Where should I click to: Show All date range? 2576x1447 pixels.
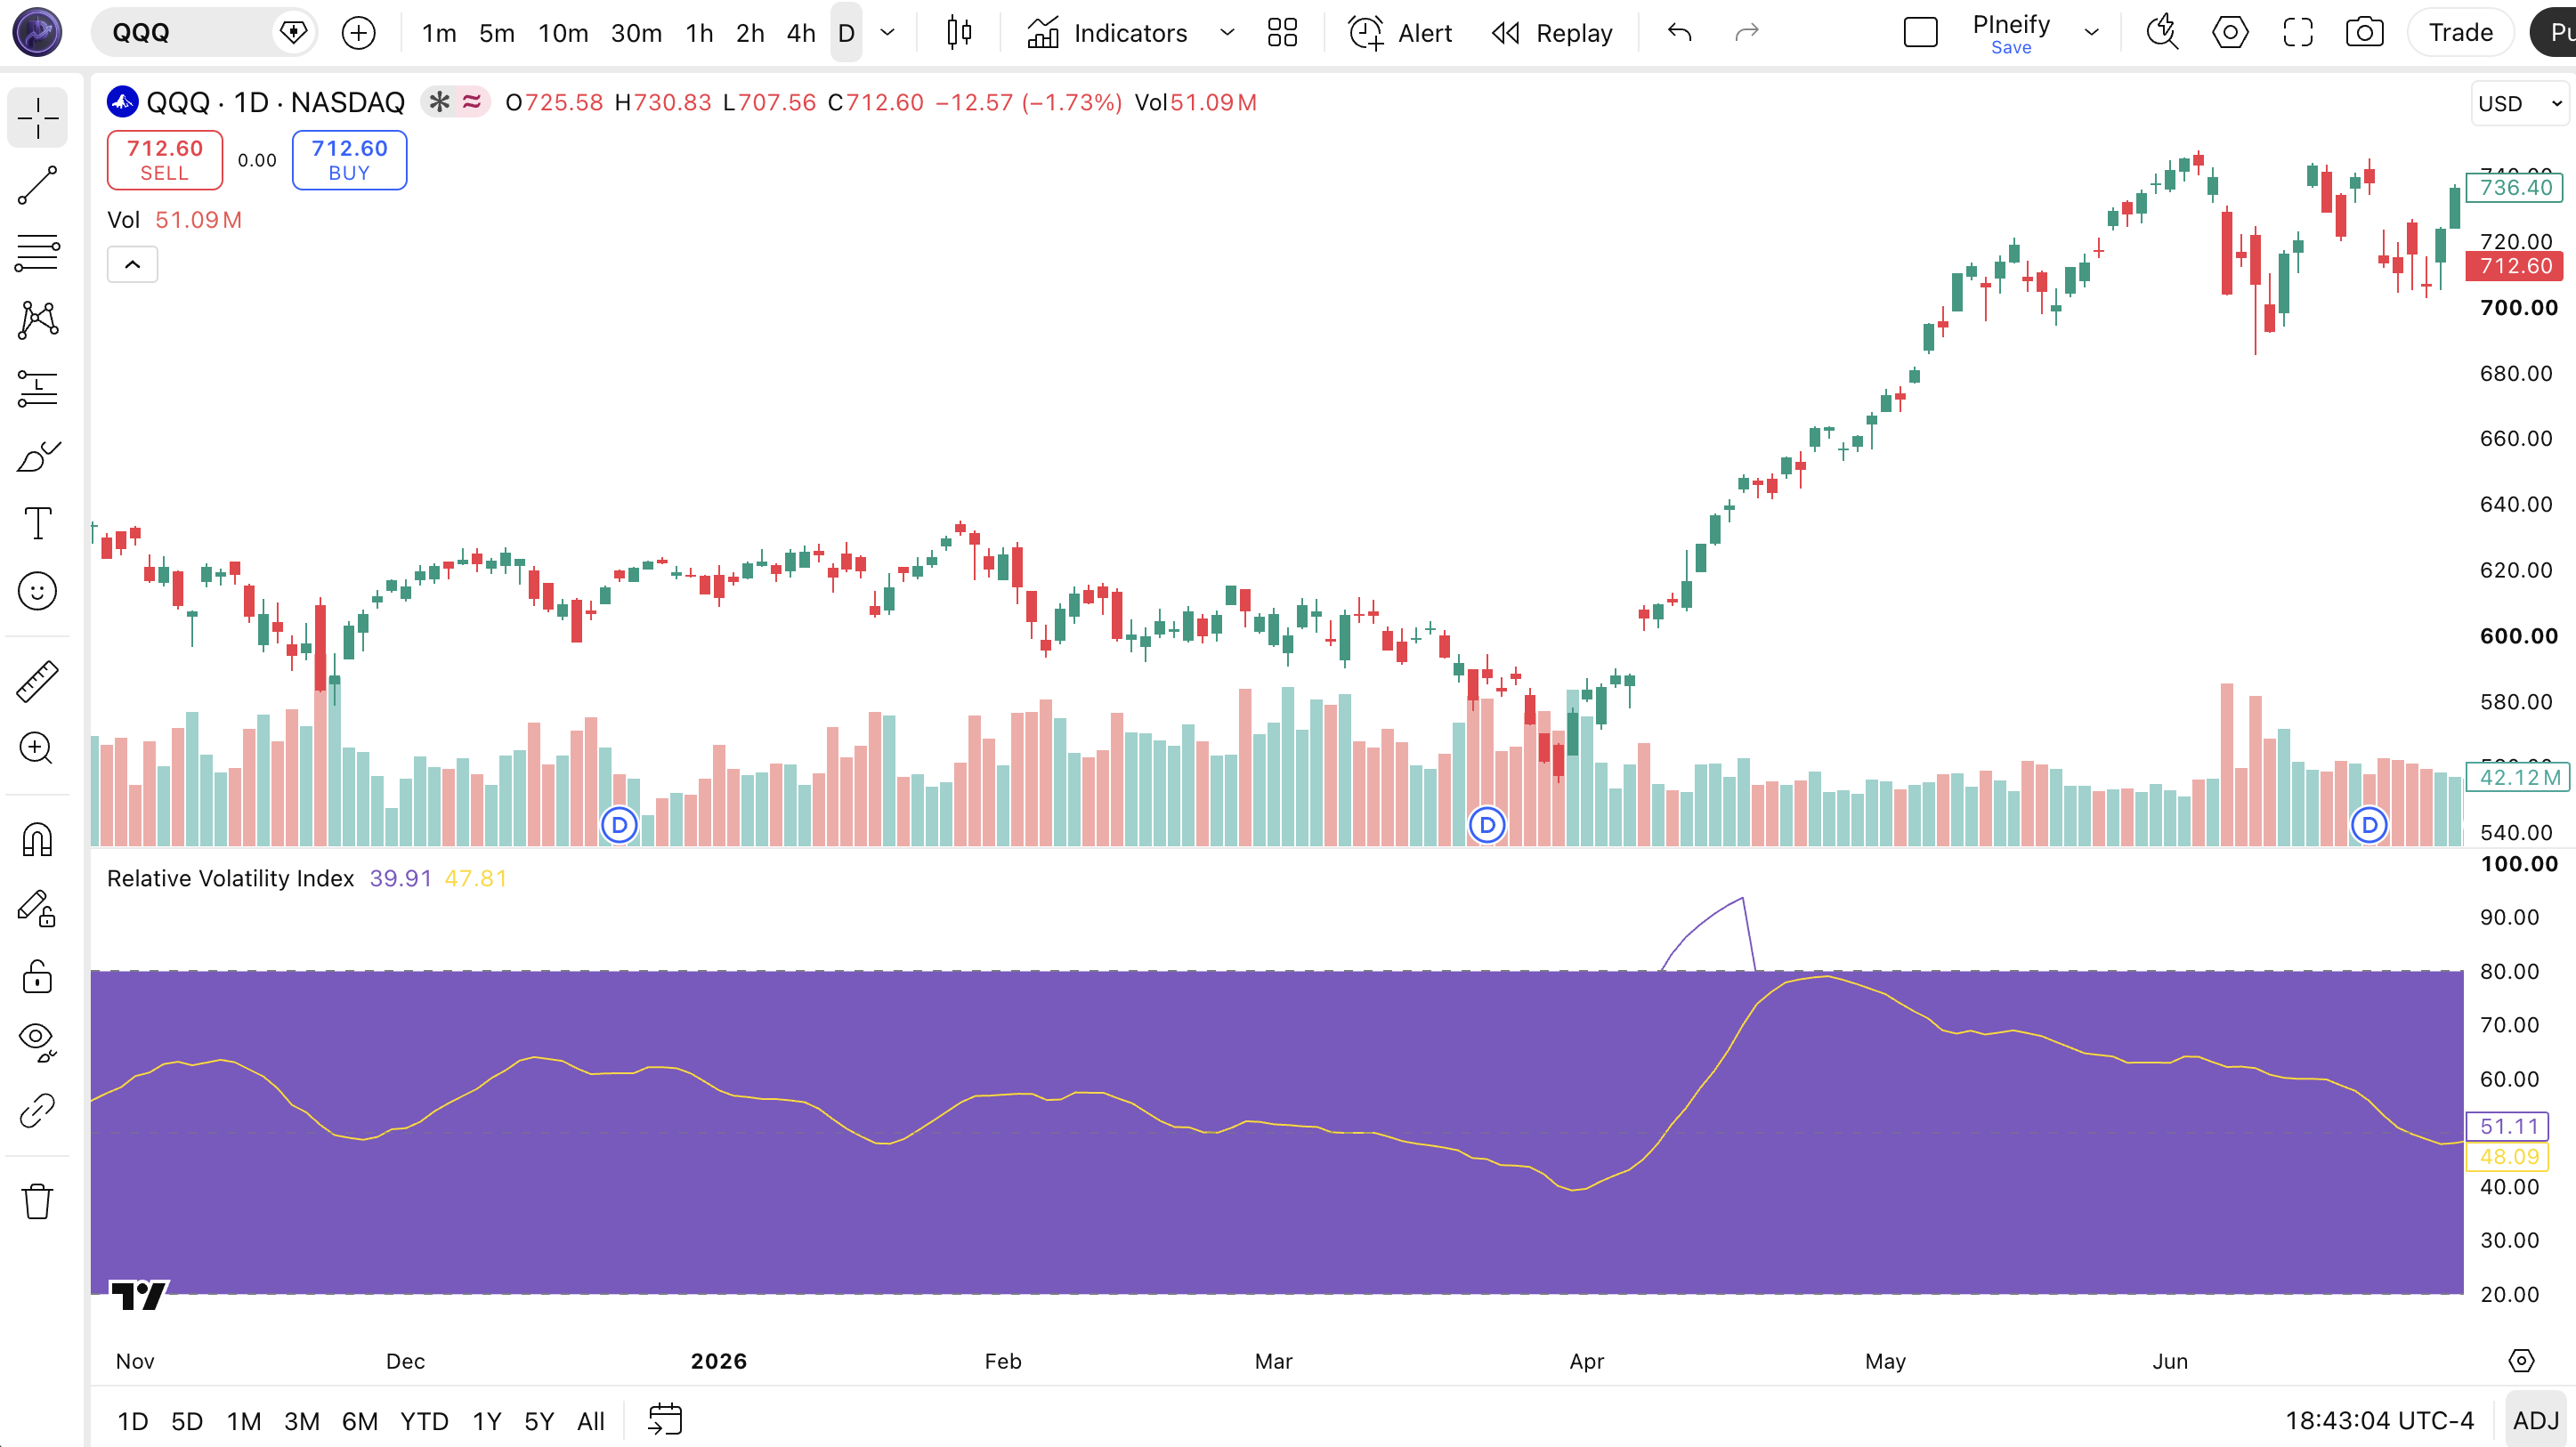[591, 1421]
